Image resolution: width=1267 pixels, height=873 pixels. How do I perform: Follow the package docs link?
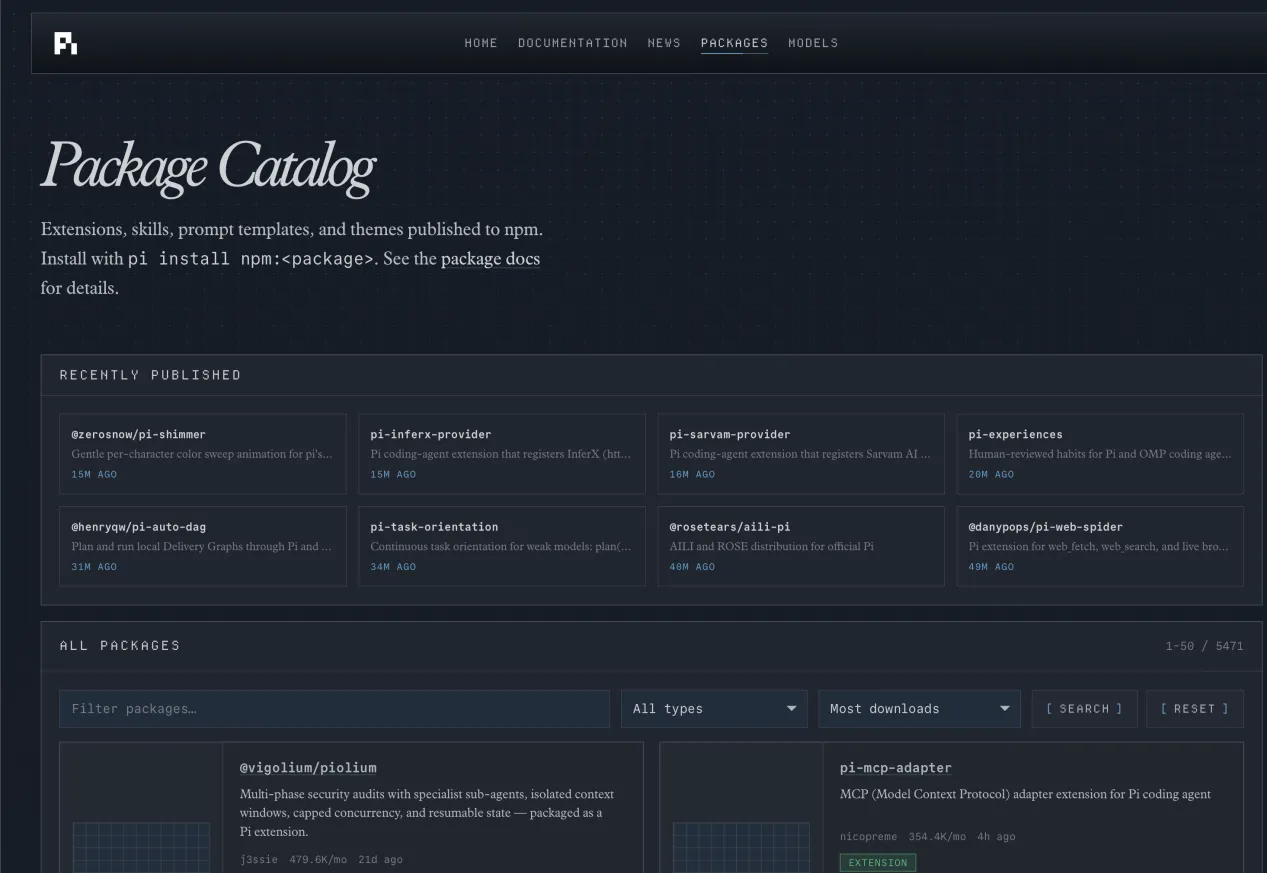click(x=490, y=259)
